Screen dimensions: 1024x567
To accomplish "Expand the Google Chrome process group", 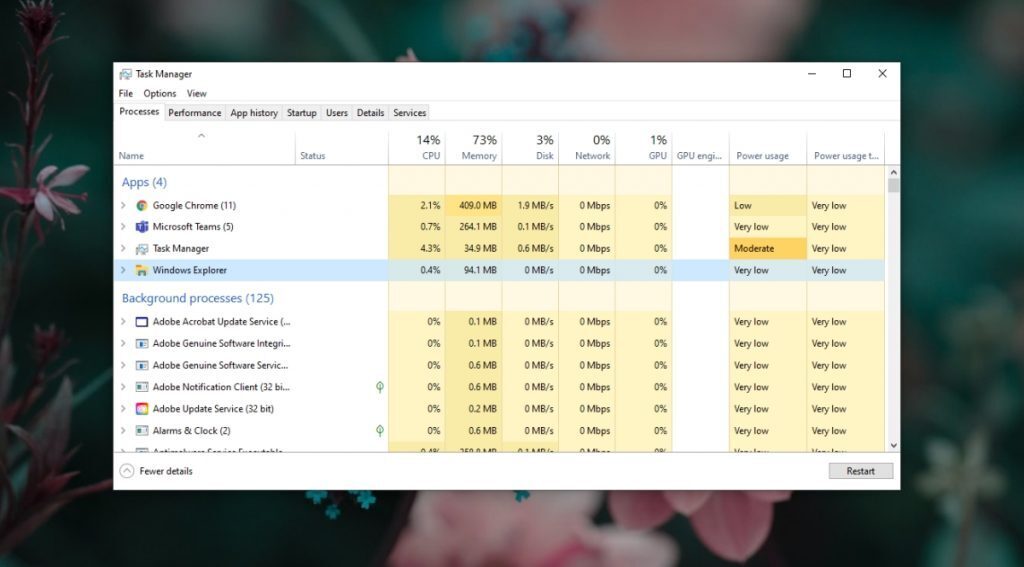I will pos(123,205).
